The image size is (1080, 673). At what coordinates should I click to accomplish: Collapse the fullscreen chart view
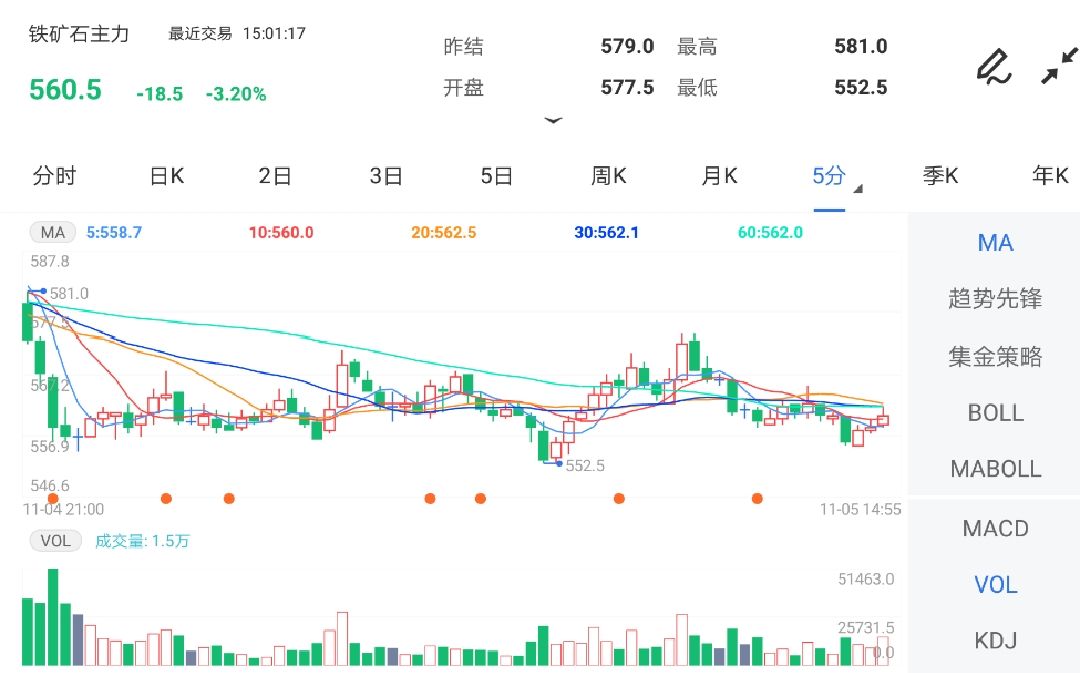click(x=1059, y=65)
